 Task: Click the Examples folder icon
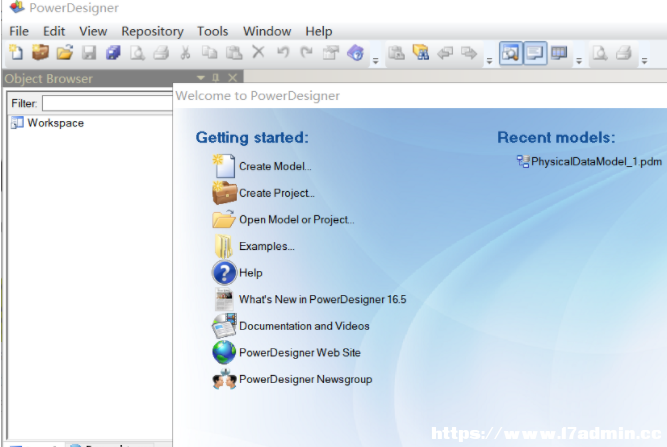[x=224, y=246]
